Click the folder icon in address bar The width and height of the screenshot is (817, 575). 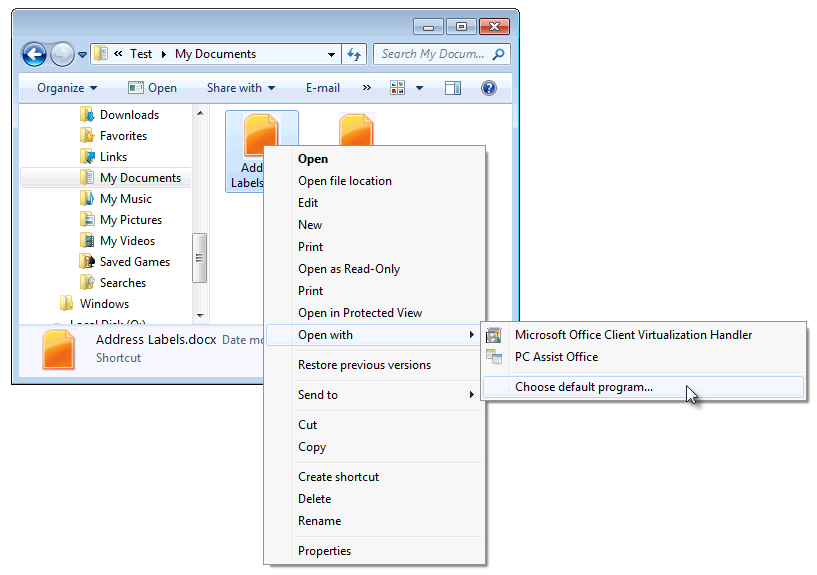101,54
